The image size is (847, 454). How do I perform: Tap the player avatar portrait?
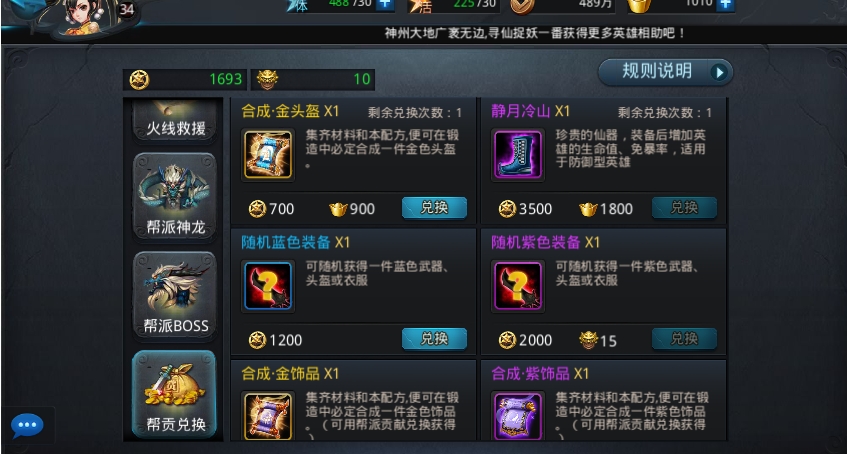coord(85,16)
